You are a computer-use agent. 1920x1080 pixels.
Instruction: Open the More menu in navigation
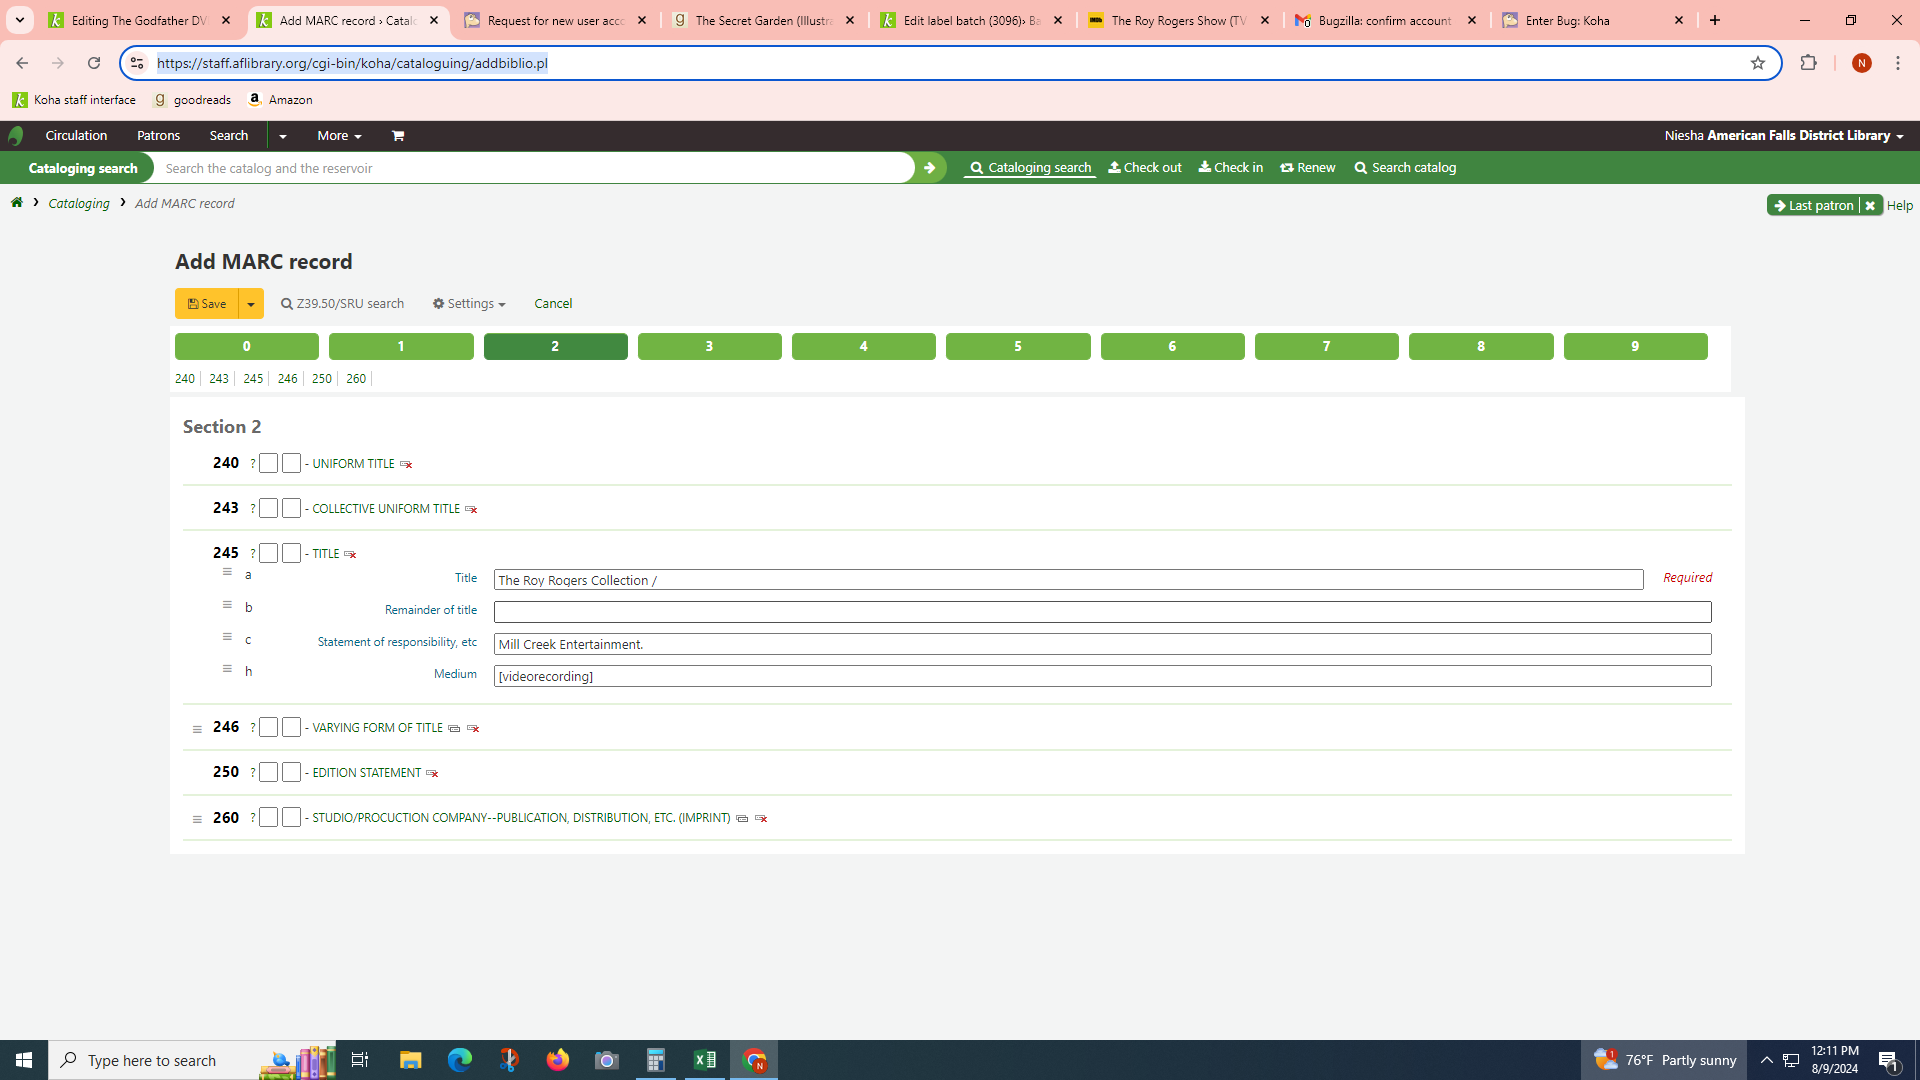click(x=339, y=136)
